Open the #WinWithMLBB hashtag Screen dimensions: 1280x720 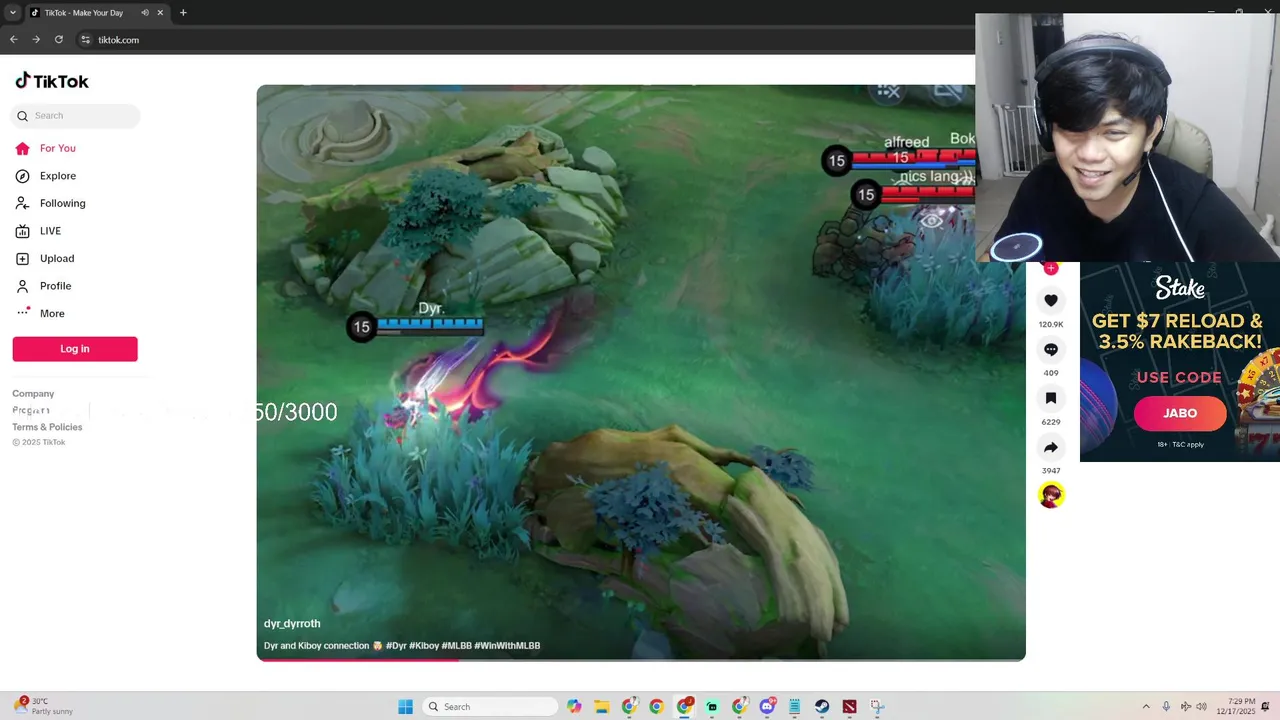507,646
